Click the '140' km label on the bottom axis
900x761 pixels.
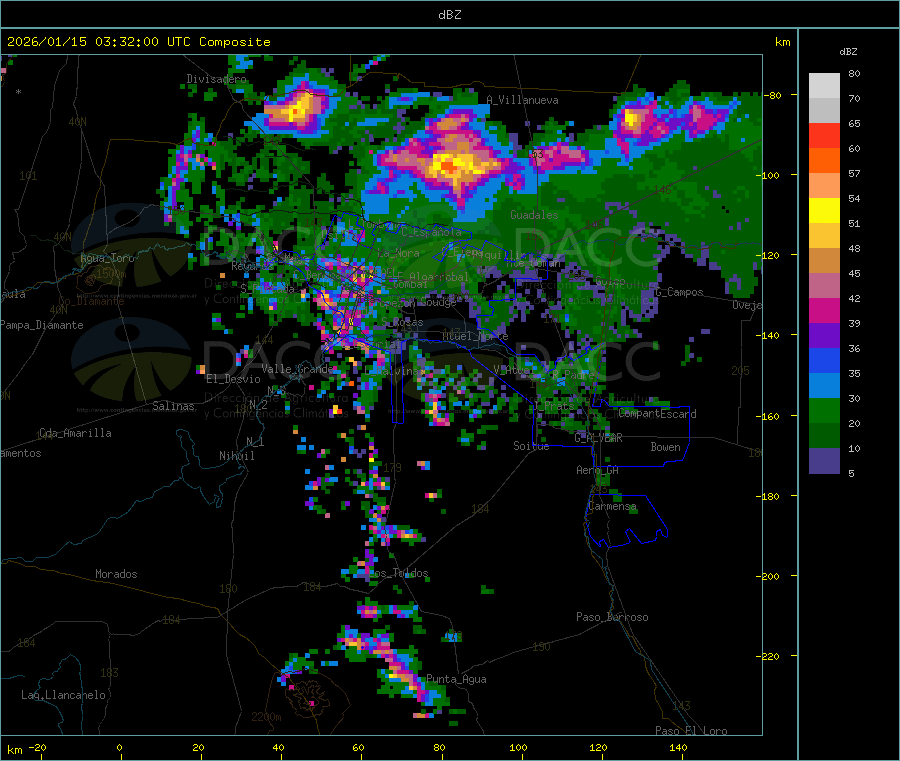678,747
